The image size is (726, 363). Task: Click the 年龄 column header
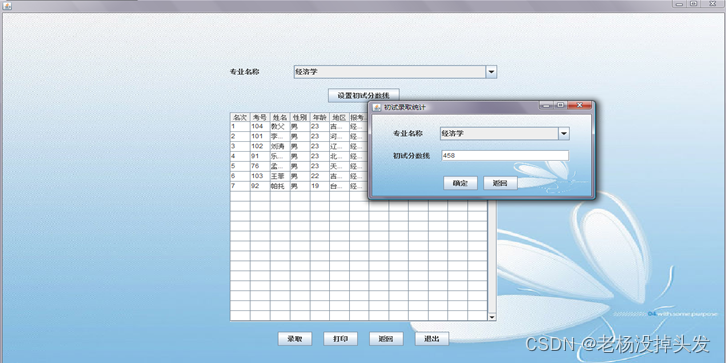click(319, 117)
